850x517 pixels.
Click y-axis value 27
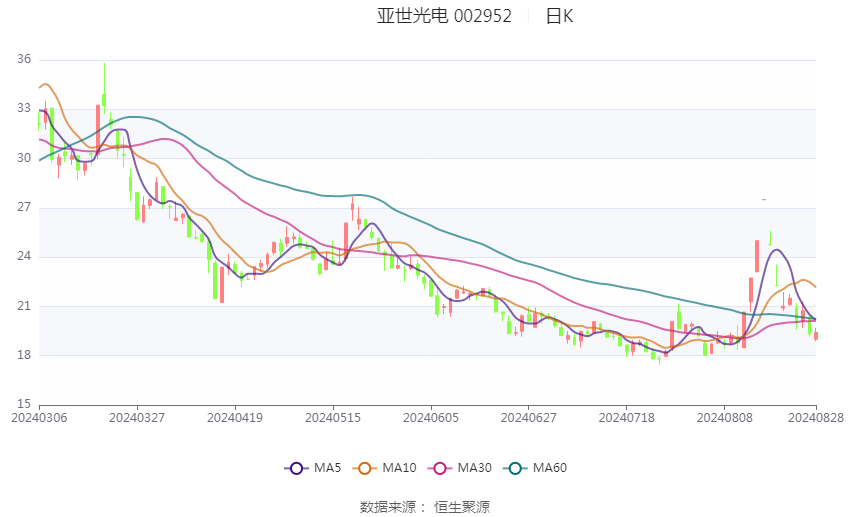[24, 207]
